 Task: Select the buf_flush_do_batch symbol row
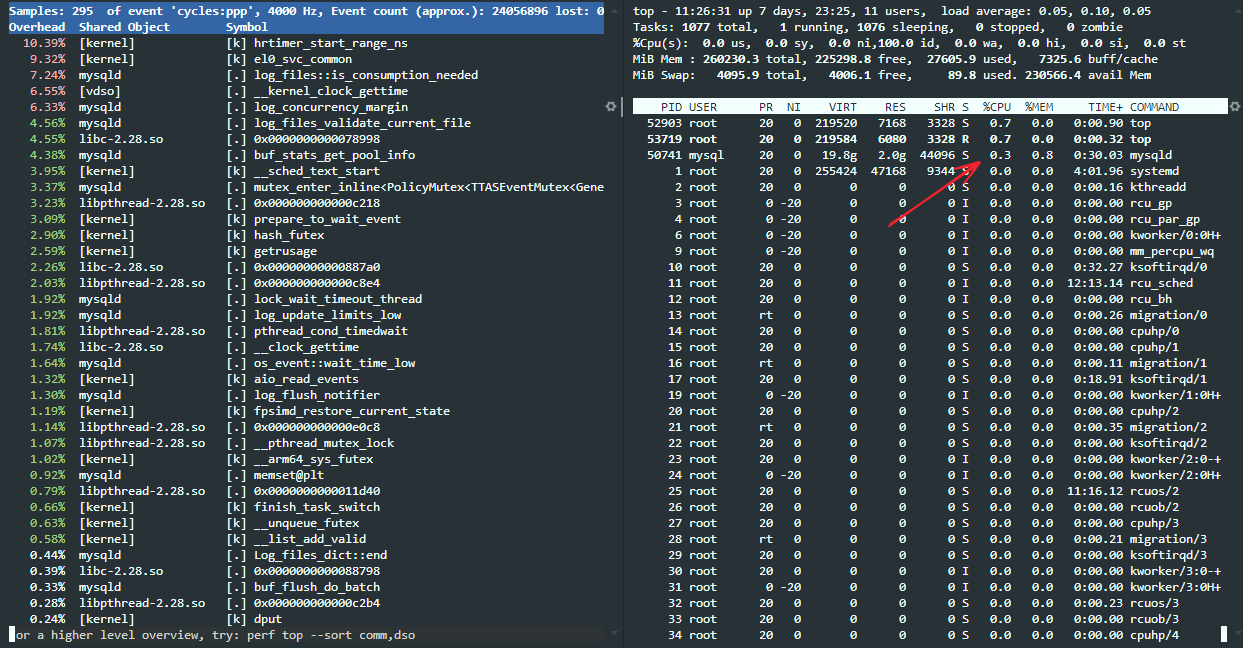point(305,587)
